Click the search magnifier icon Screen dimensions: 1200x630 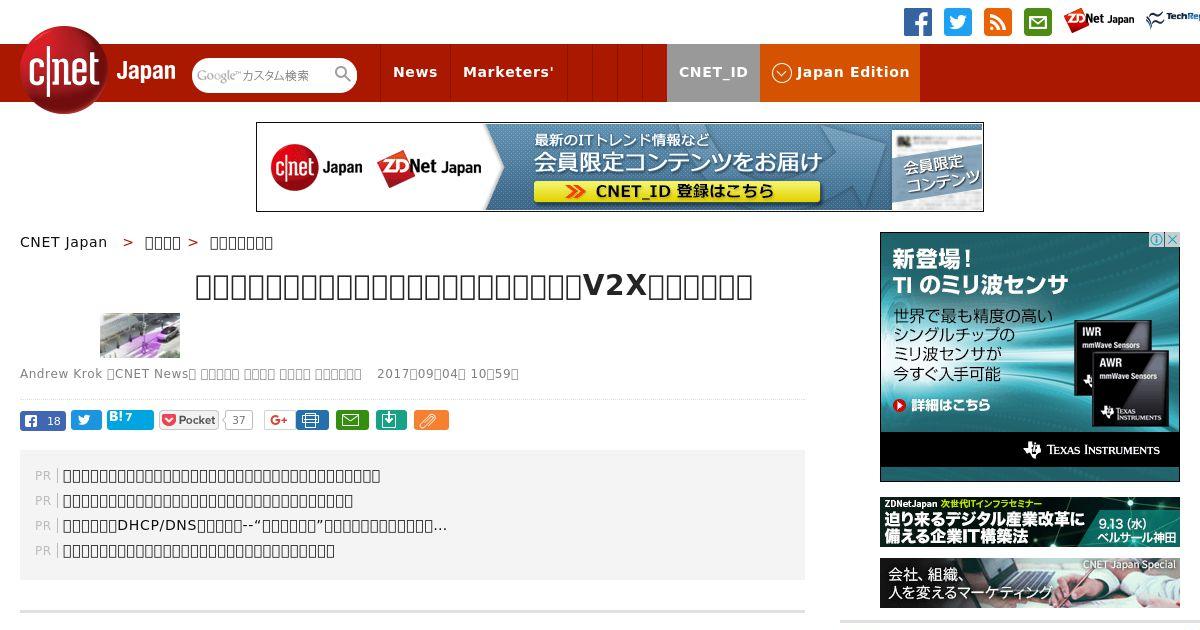click(x=343, y=75)
